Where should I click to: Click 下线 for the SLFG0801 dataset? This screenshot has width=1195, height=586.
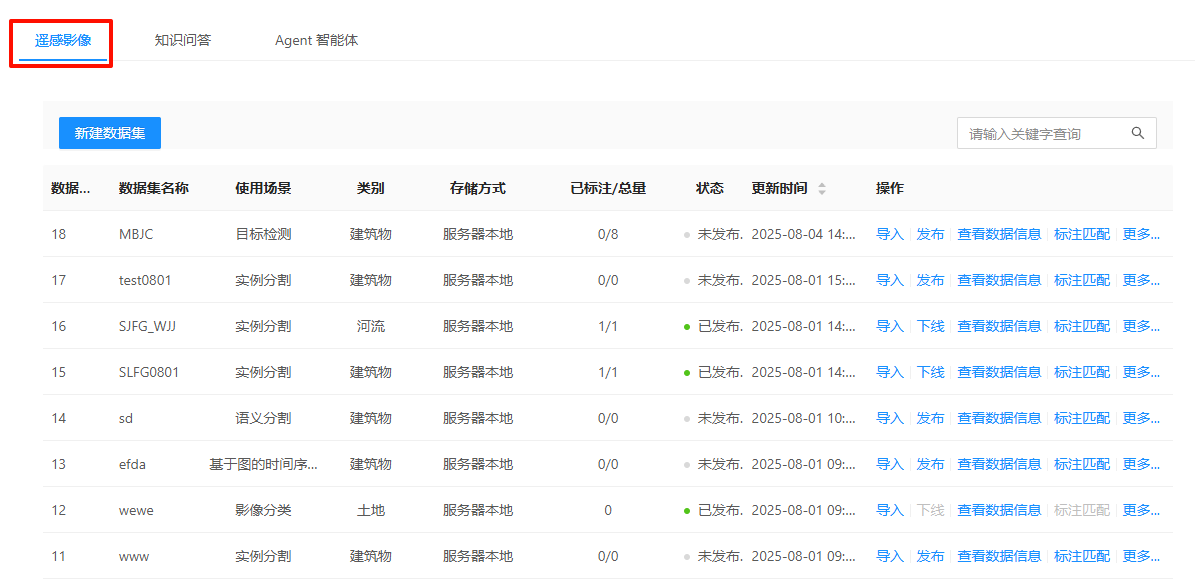930,372
